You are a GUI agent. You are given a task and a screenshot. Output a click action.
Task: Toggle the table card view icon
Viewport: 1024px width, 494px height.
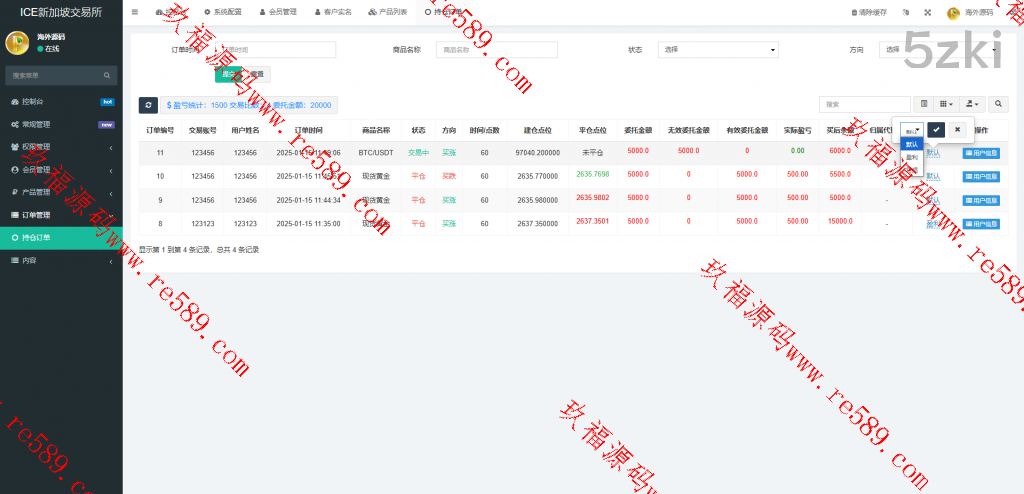[x=924, y=104]
